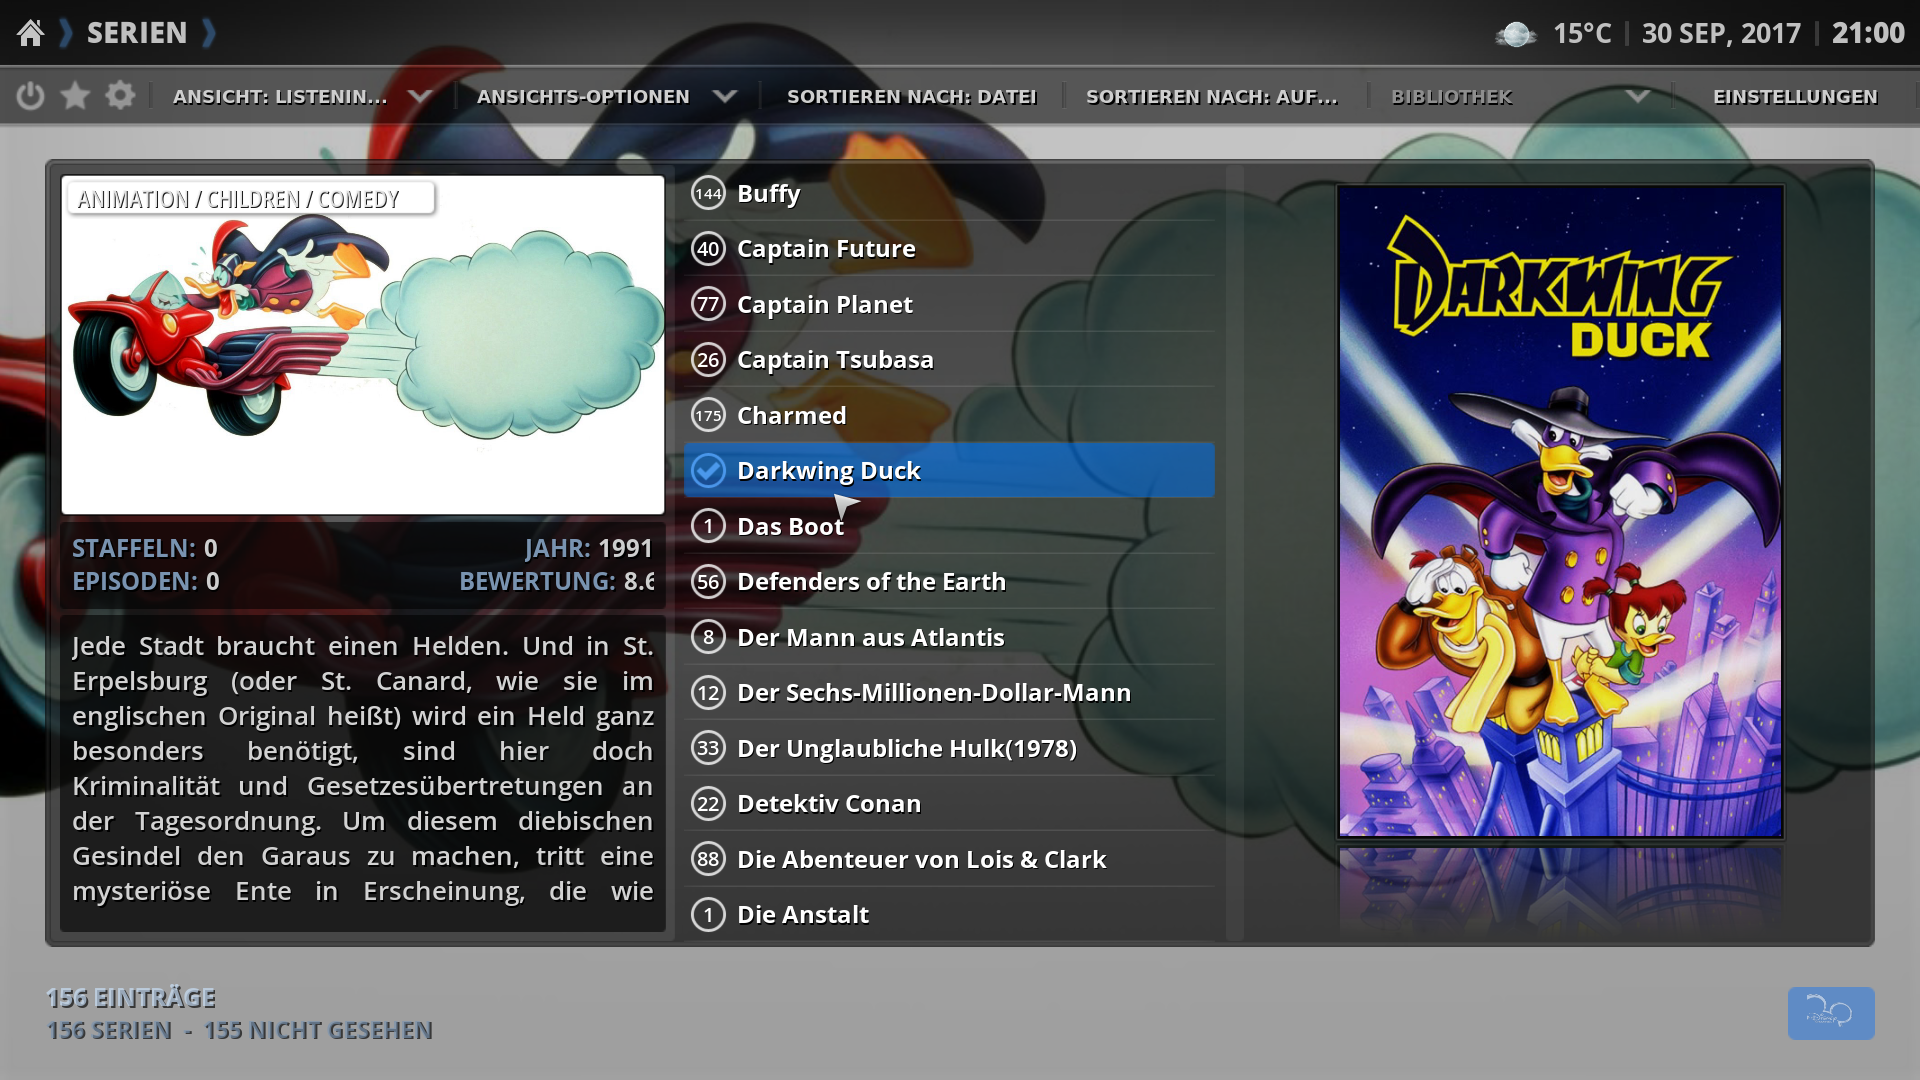Select the highlighted Darkwing Duck row
Screen dimensions: 1920x1080
click(949, 470)
